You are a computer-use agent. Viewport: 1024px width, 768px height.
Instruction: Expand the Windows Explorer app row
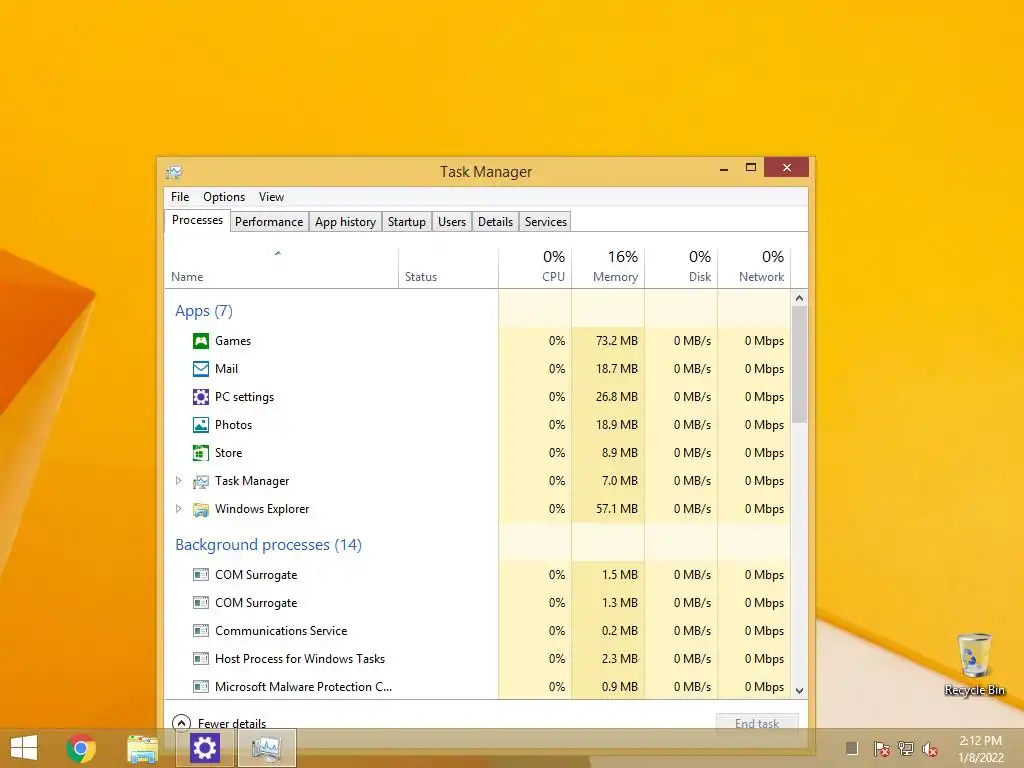point(178,509)
